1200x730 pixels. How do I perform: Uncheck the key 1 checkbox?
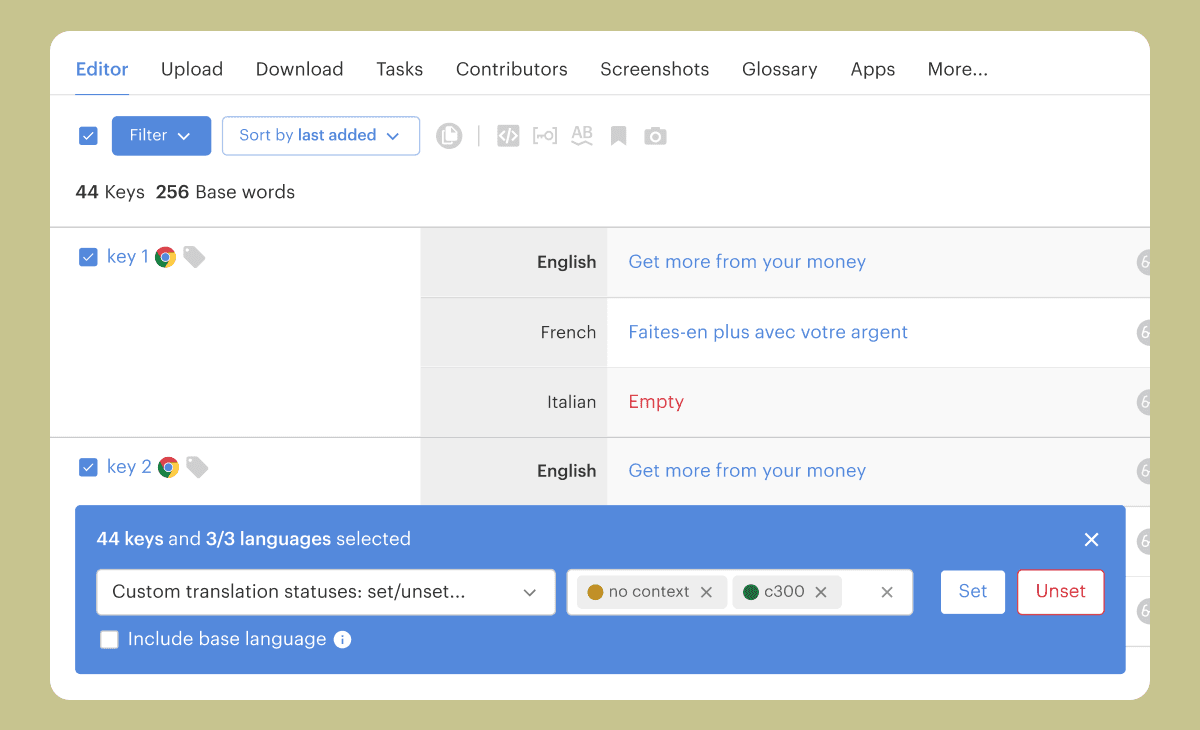click(88, 257)
